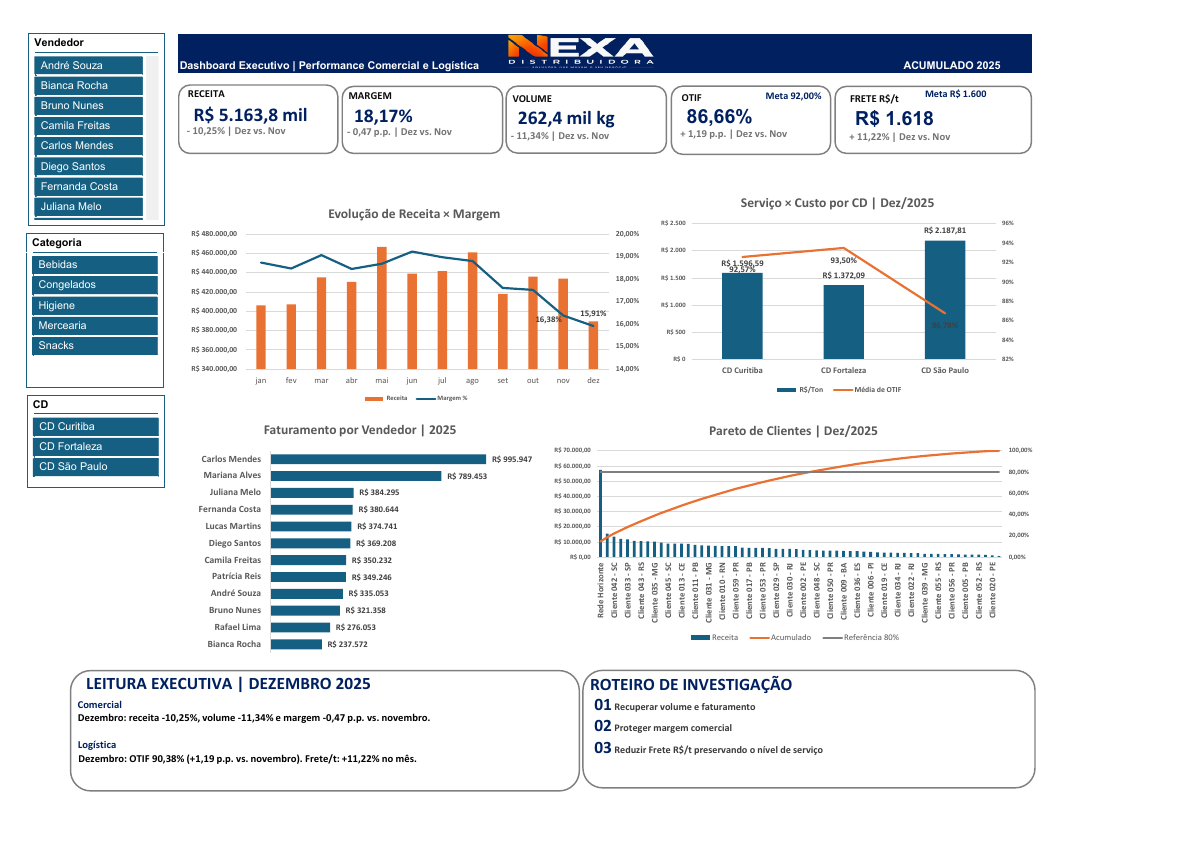
Task: Click the dez month axis label
Action: [x=593, y=381]
